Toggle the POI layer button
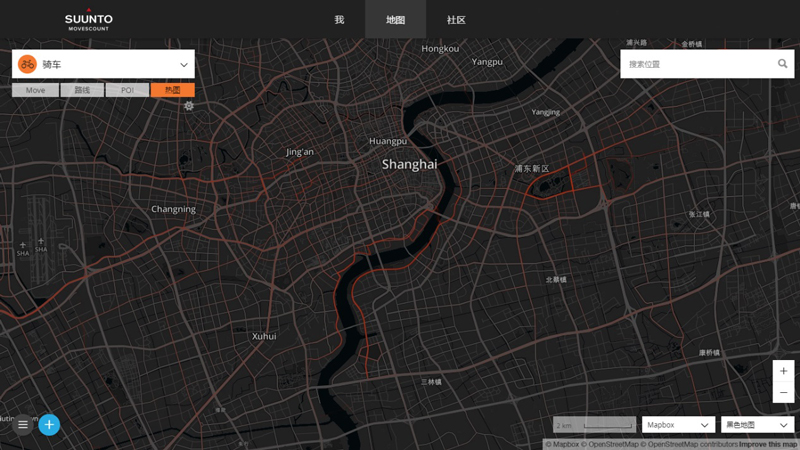Viewport: 800px width, 450px height. 127,90
